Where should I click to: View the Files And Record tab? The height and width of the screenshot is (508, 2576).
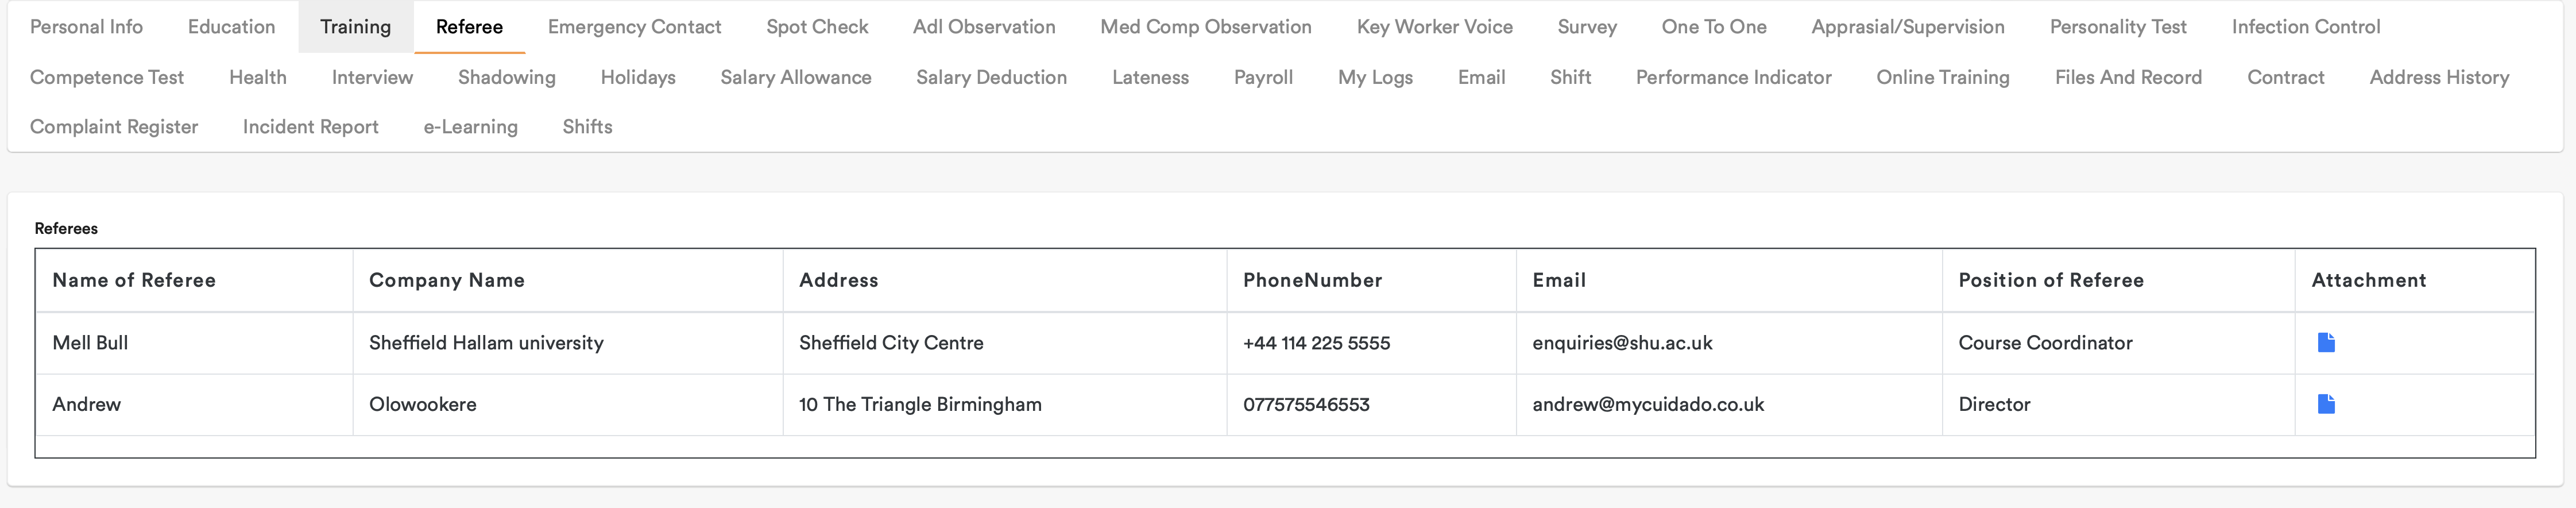pos(2128,77)
